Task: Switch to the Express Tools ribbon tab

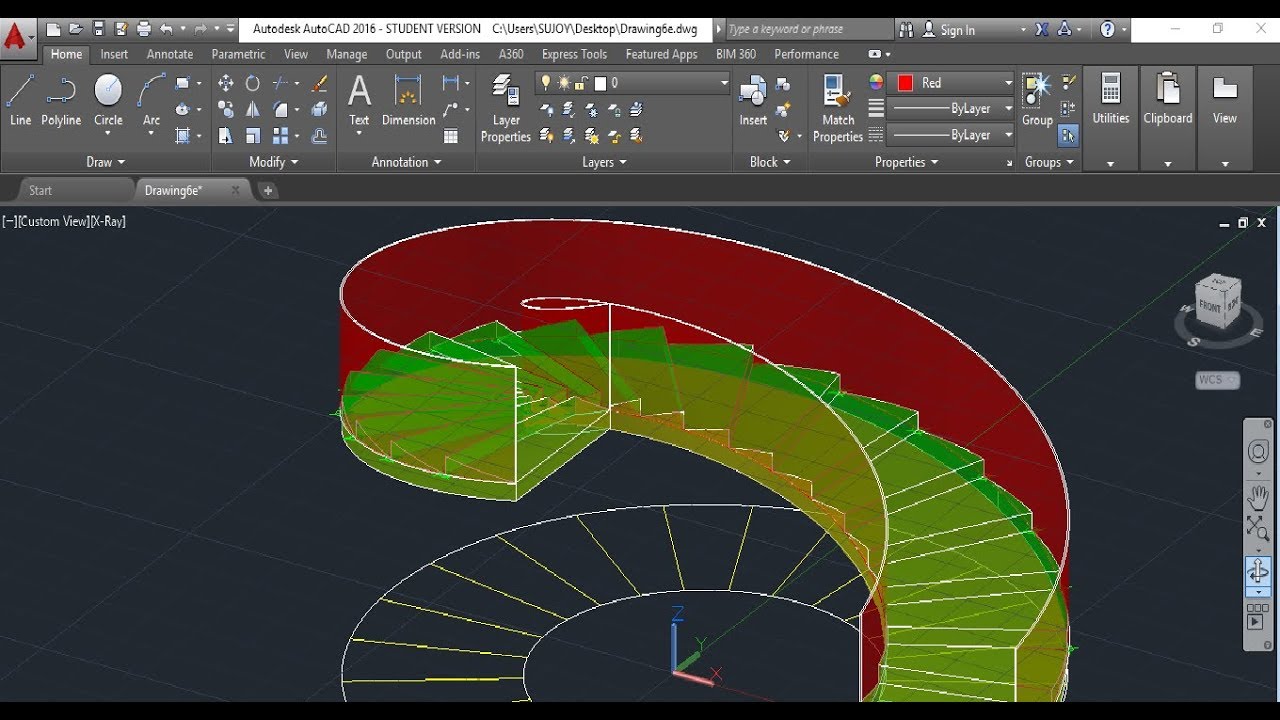Action: coord(574,54)
